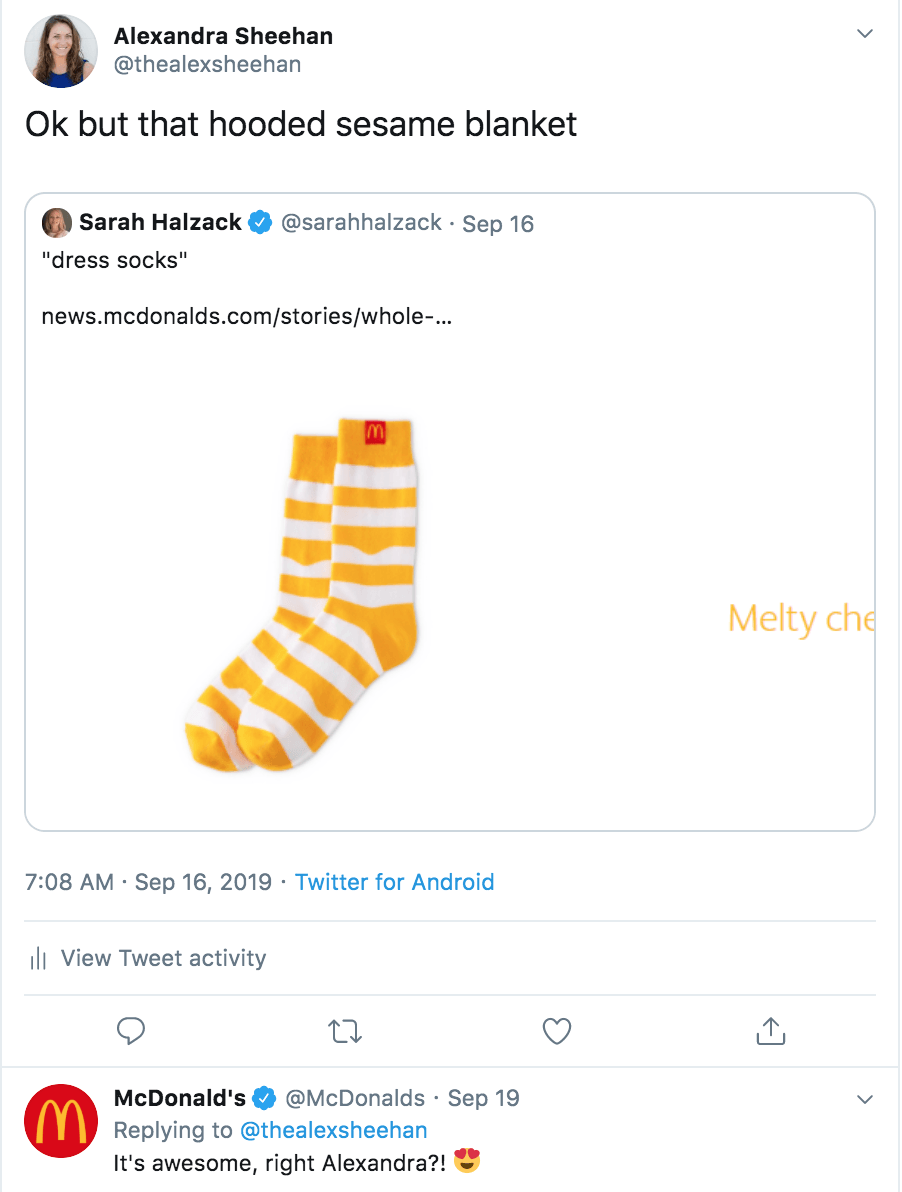902x1192 pixels.
Task: Open Alexandra Sheehan's profile picture
Action: click(x=61, y=51)
